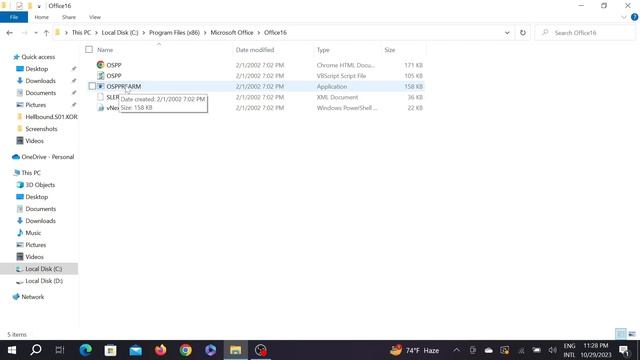Switch ENG INTL input language indicator
The image size is (640, 360).
(569, 350)
